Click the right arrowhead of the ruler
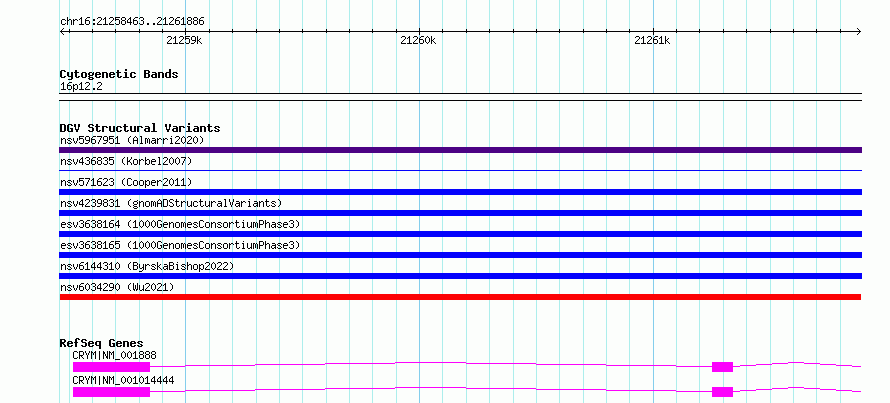This screenshot has width=890, height=403. click(859, 31)
